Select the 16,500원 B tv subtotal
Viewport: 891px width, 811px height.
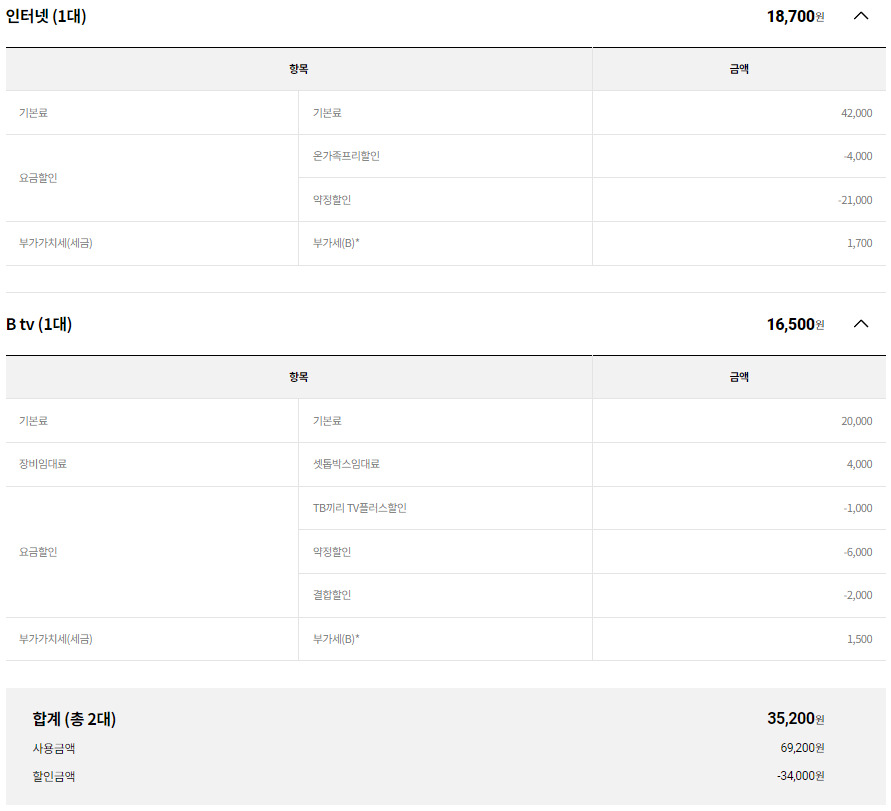(x=795, y=324)
